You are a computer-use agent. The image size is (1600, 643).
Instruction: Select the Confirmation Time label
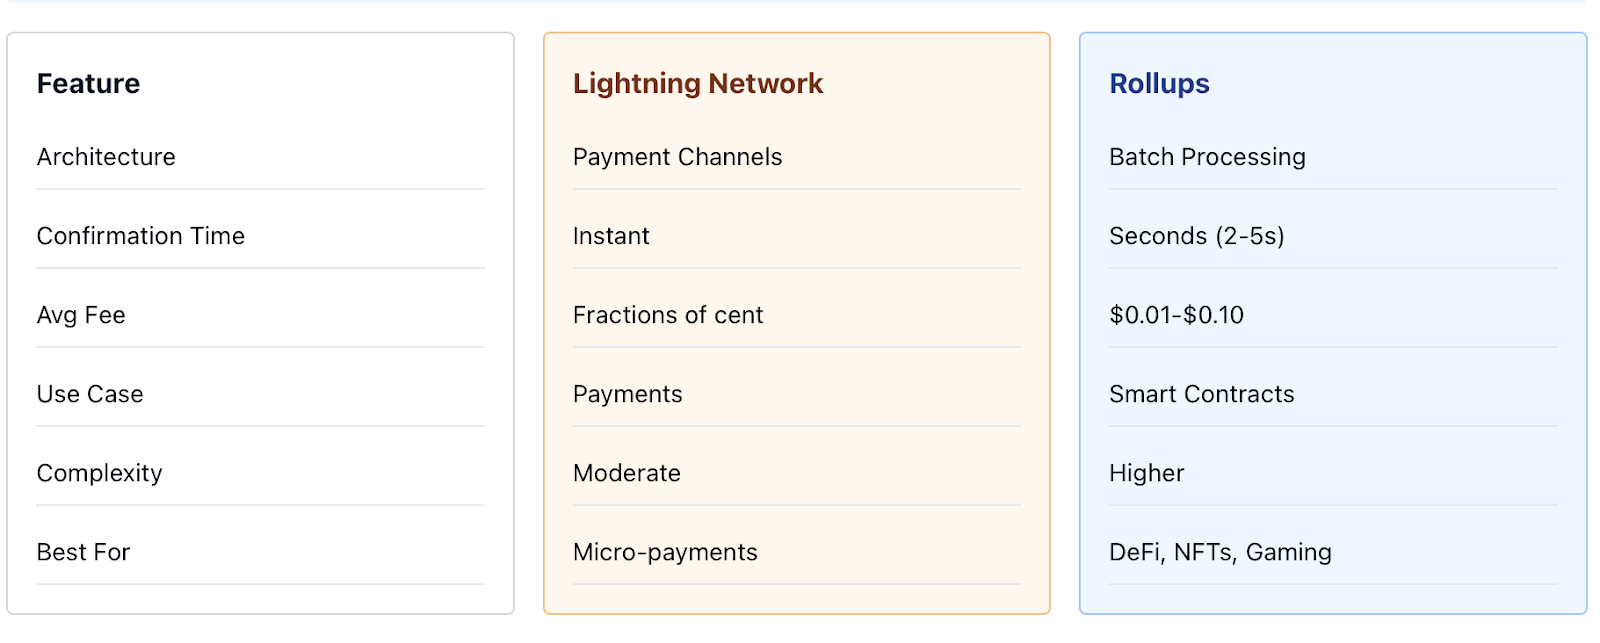(141, 236)
